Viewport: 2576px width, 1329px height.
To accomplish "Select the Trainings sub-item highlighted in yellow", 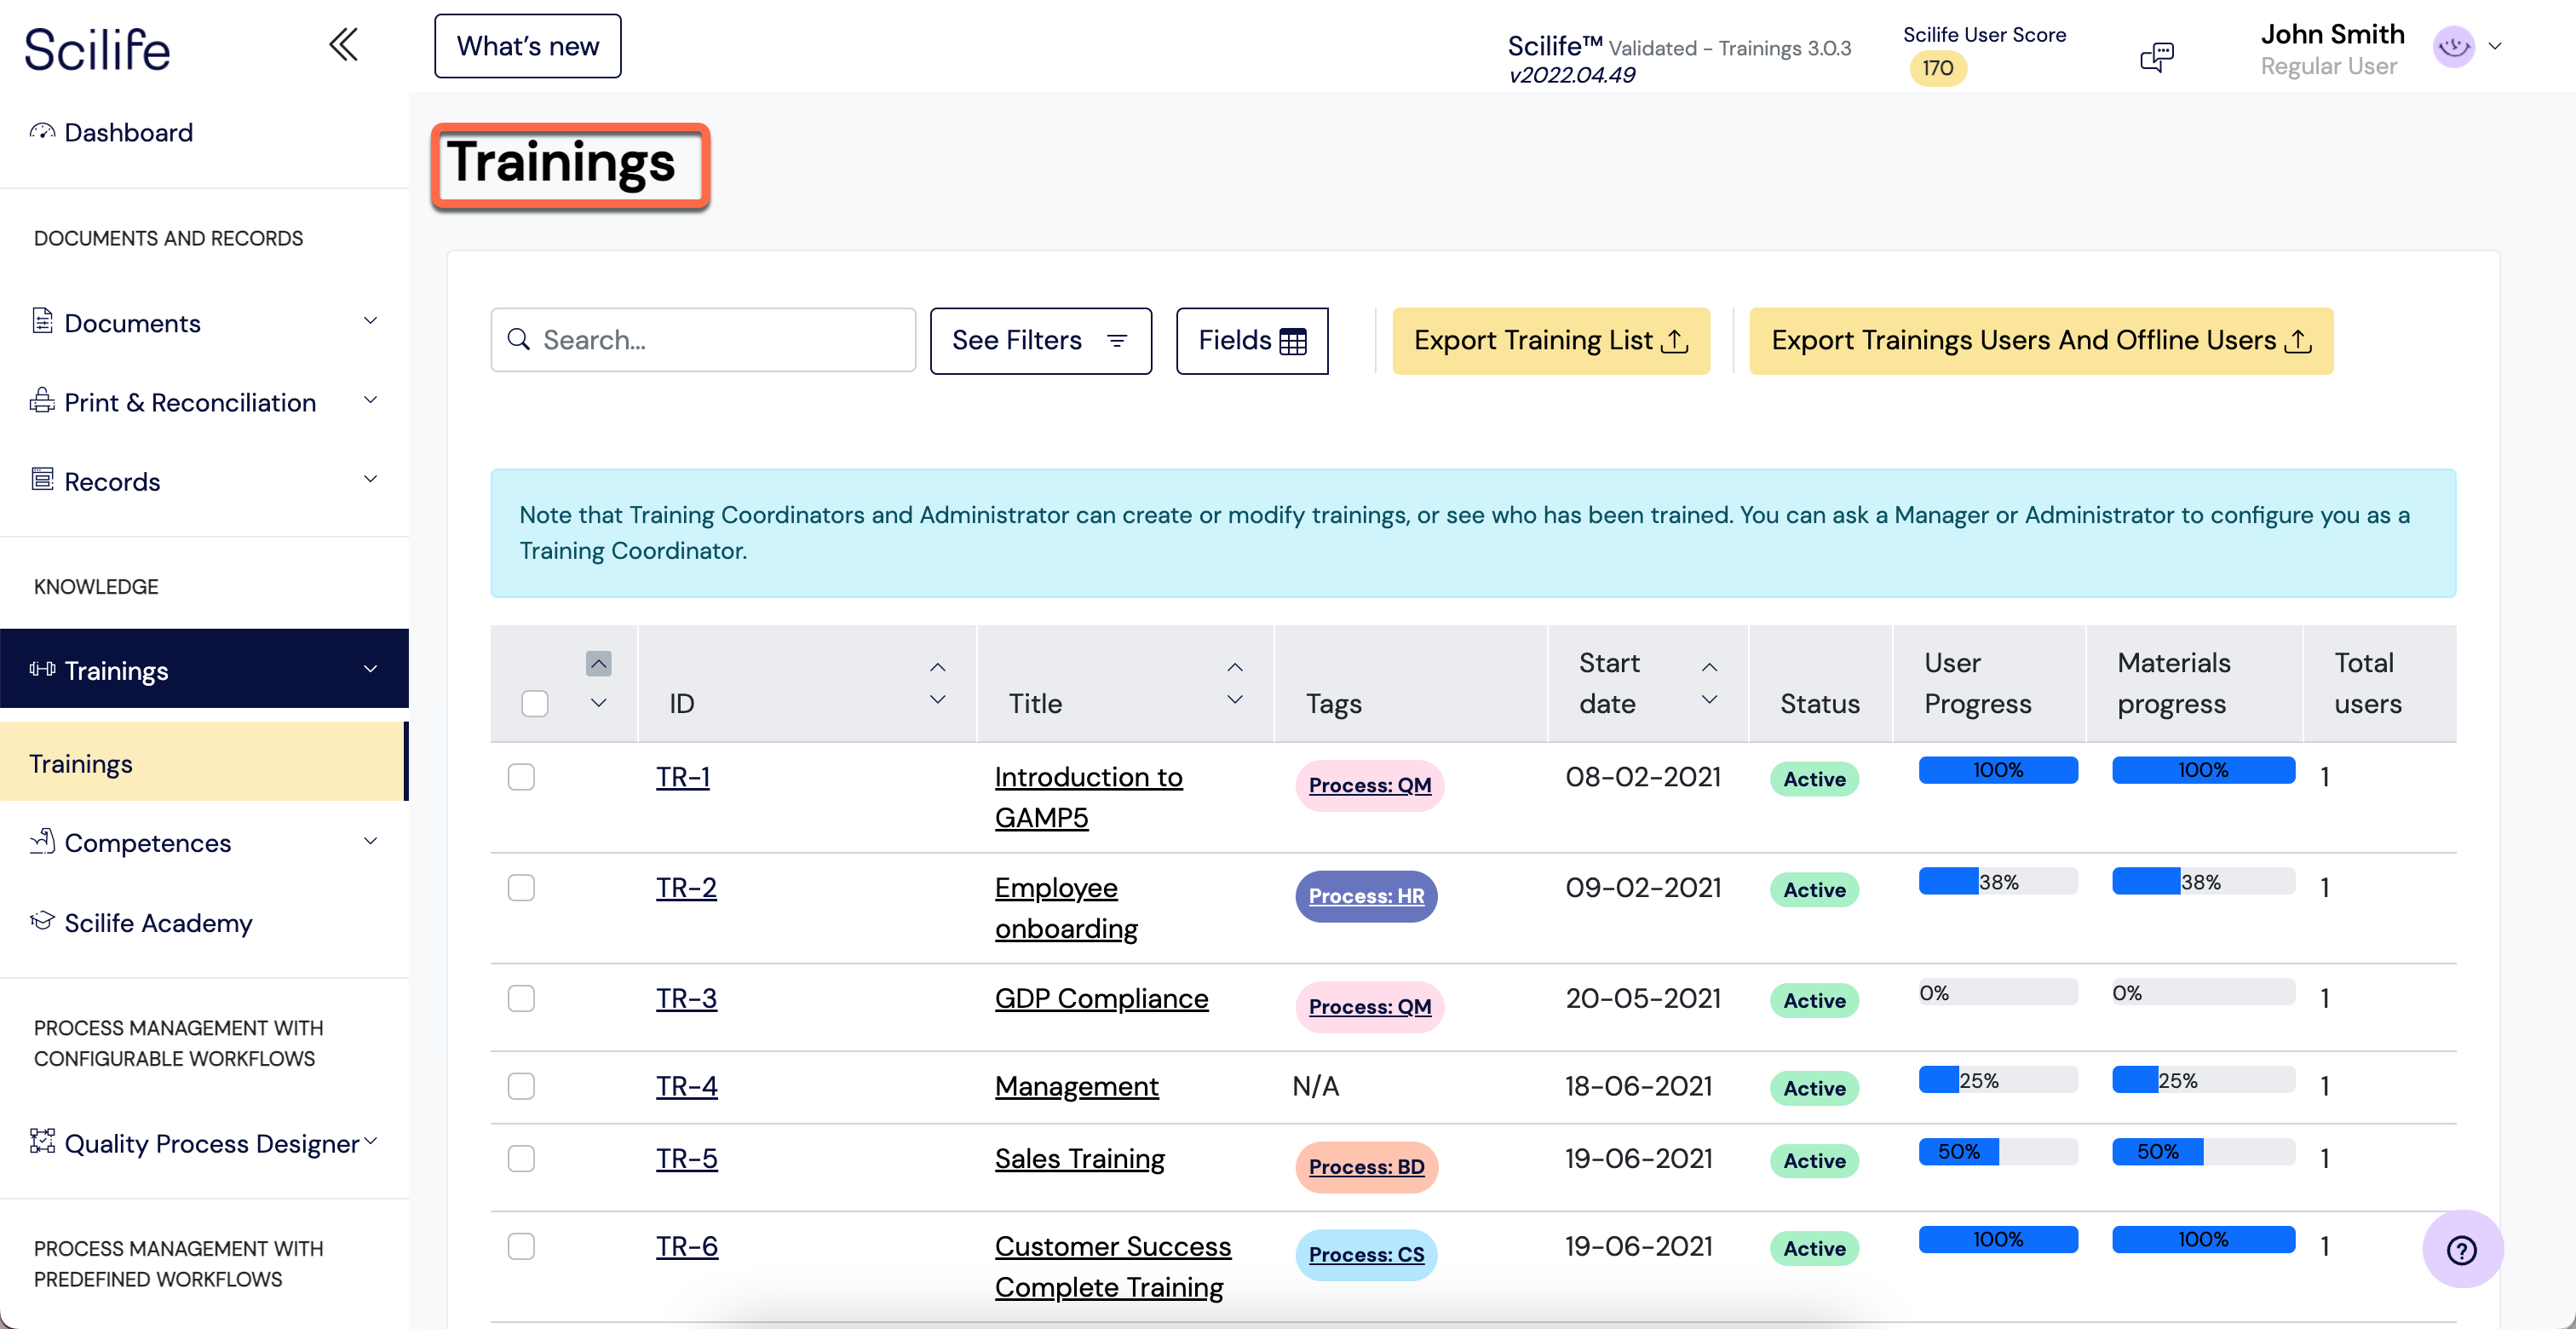I will 204,762.
